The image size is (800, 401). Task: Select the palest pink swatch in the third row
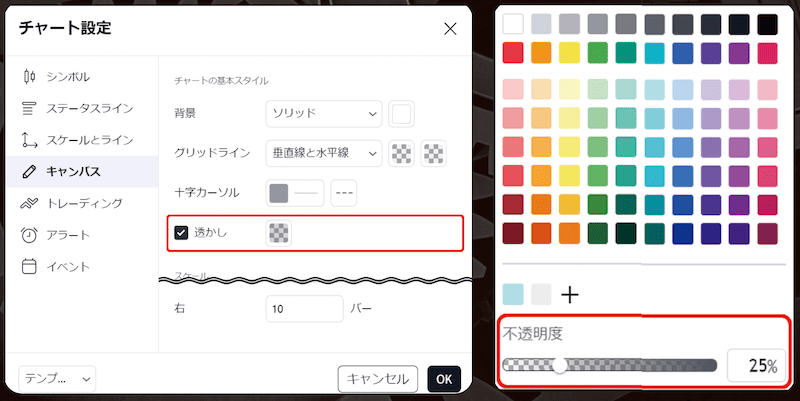(x=513, y=90)
